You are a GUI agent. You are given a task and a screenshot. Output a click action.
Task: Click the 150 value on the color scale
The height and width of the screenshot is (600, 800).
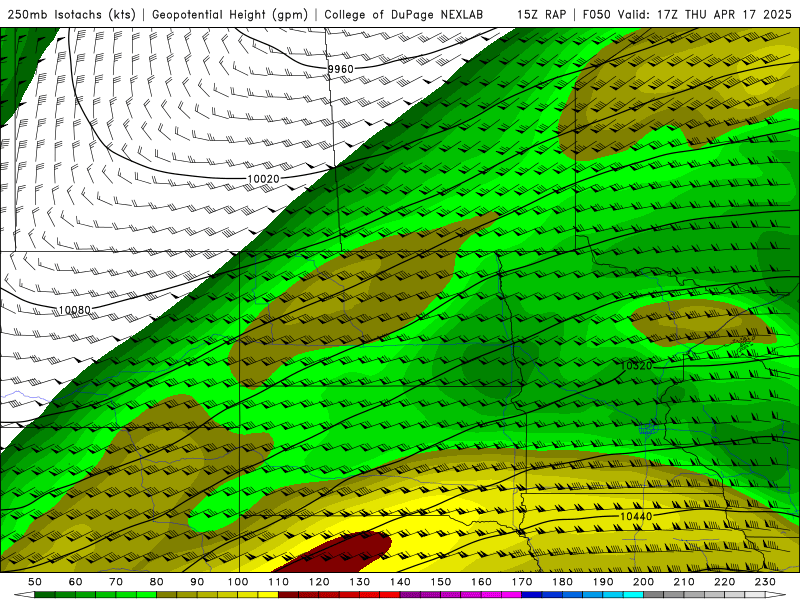441,582
